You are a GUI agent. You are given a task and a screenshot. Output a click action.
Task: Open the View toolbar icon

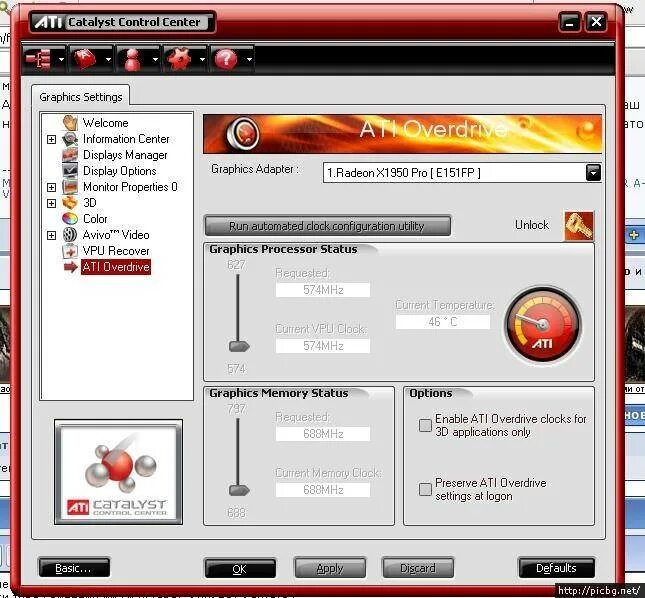39,59
